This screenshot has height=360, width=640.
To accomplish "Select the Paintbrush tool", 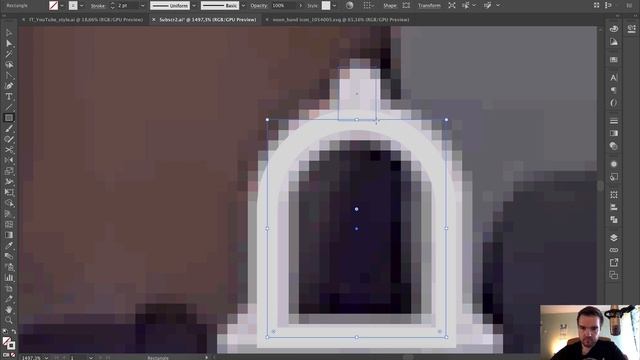I will tap(9, 129).
